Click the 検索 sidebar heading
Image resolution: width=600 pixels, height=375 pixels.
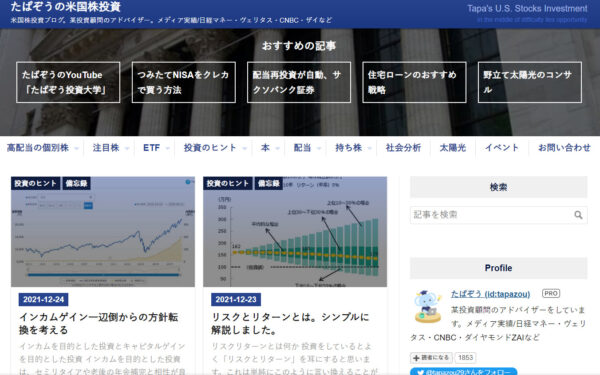(498, 187)
